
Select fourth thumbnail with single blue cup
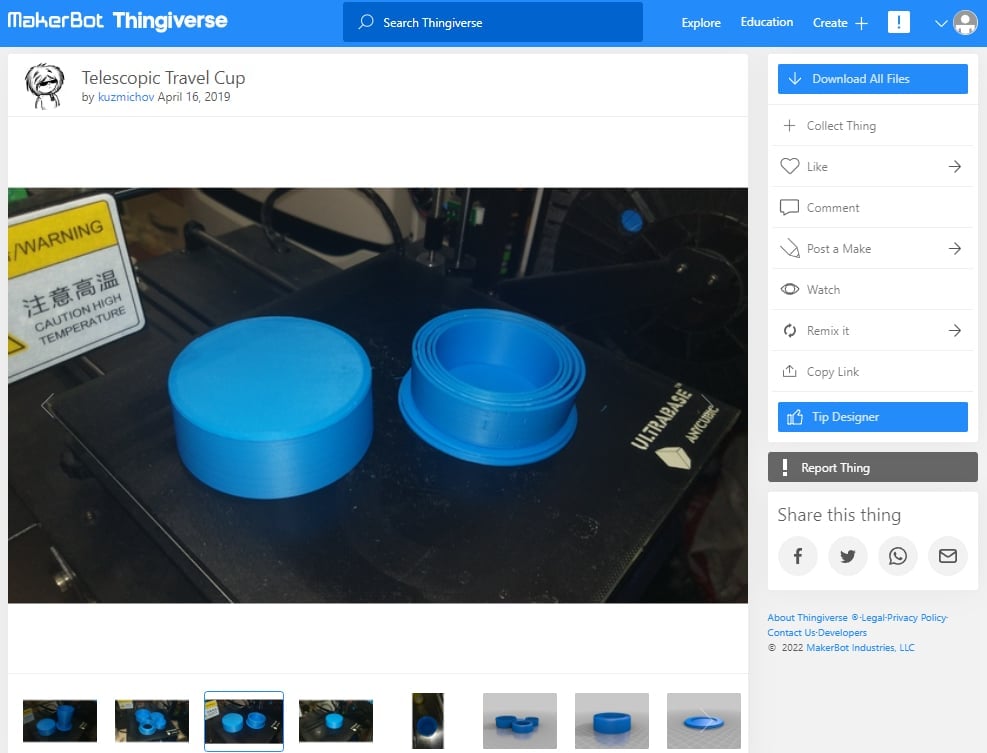pyautogui.click(x=336, y=721)
